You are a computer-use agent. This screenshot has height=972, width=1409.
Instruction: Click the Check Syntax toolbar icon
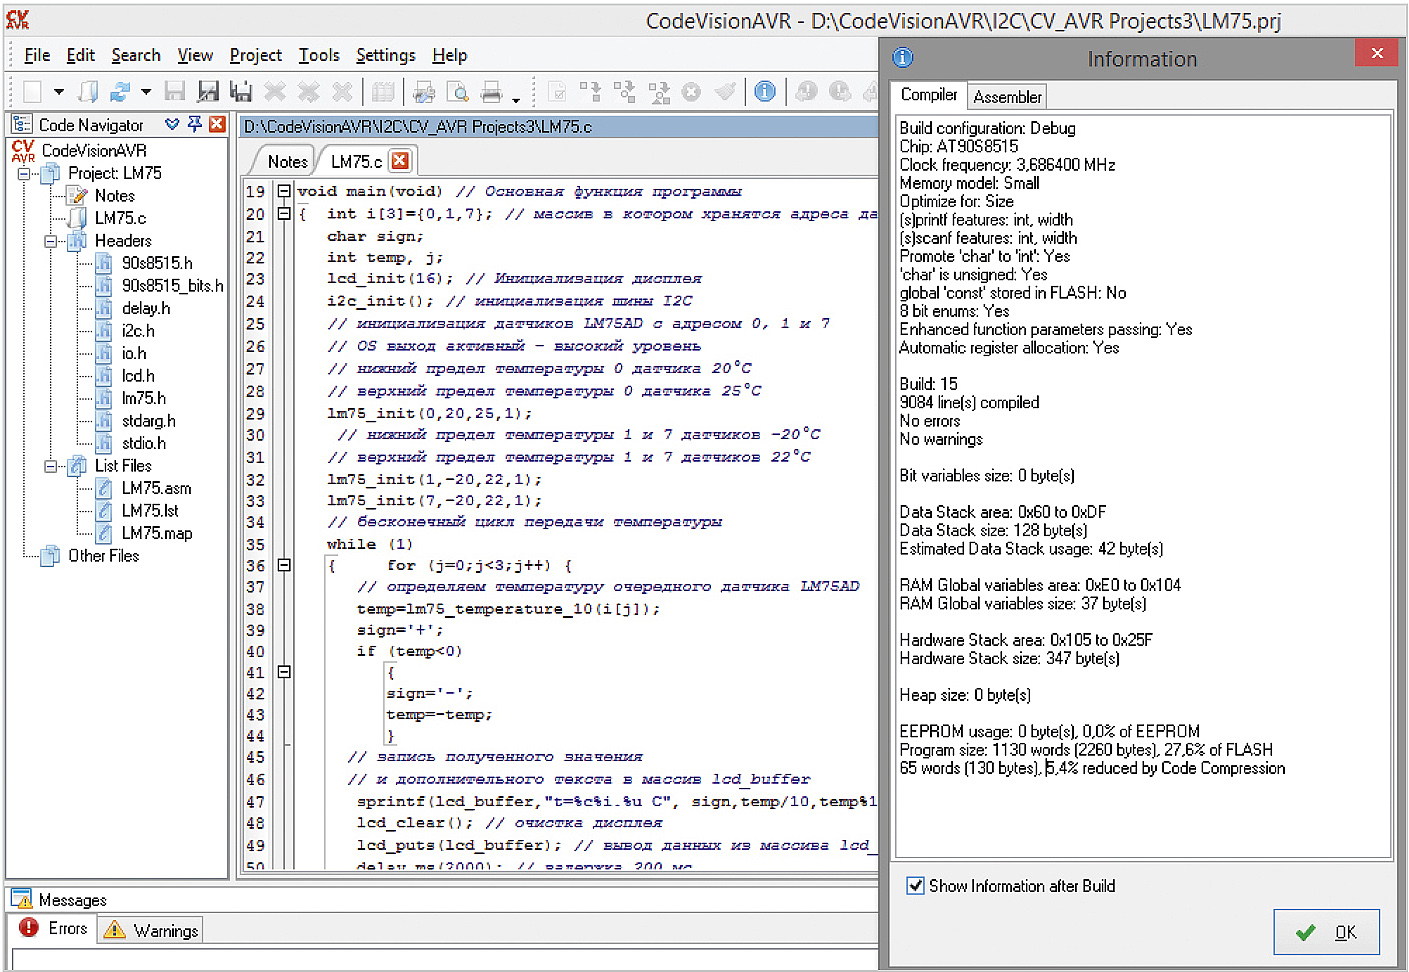558,92
